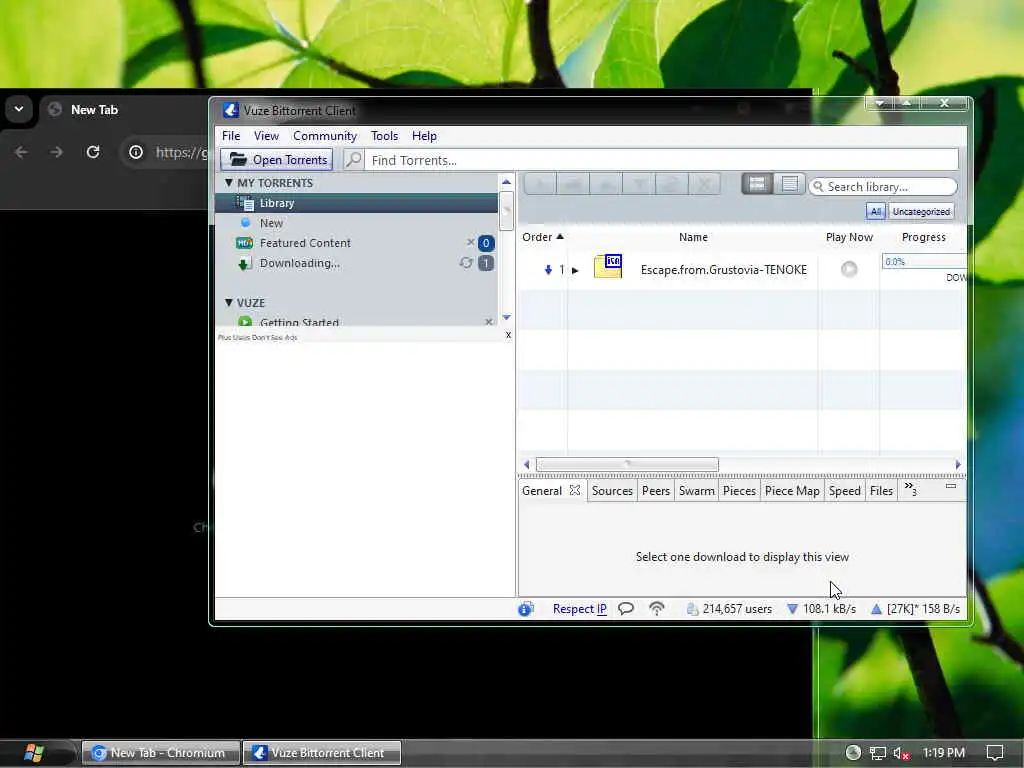Screen dimensions: 1024x768
Task: Minimize the details tab panel
Action: (x=951, y=486)
